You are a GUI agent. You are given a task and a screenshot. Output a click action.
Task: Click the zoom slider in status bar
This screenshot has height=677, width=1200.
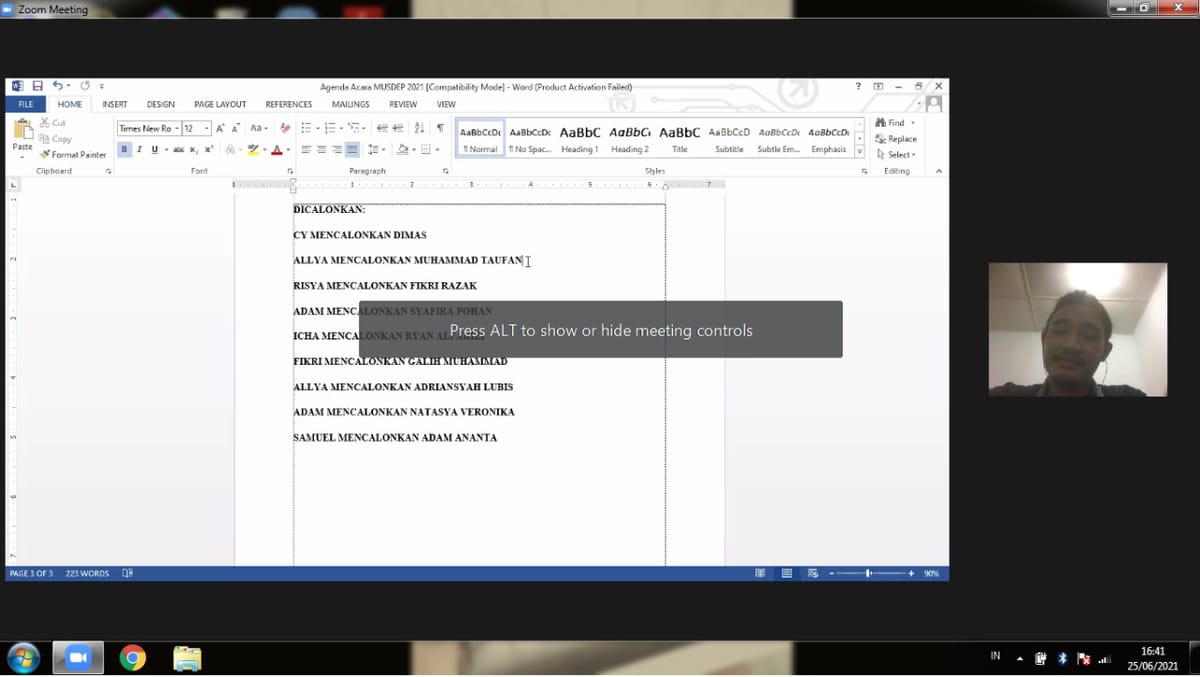click(868, 574)
